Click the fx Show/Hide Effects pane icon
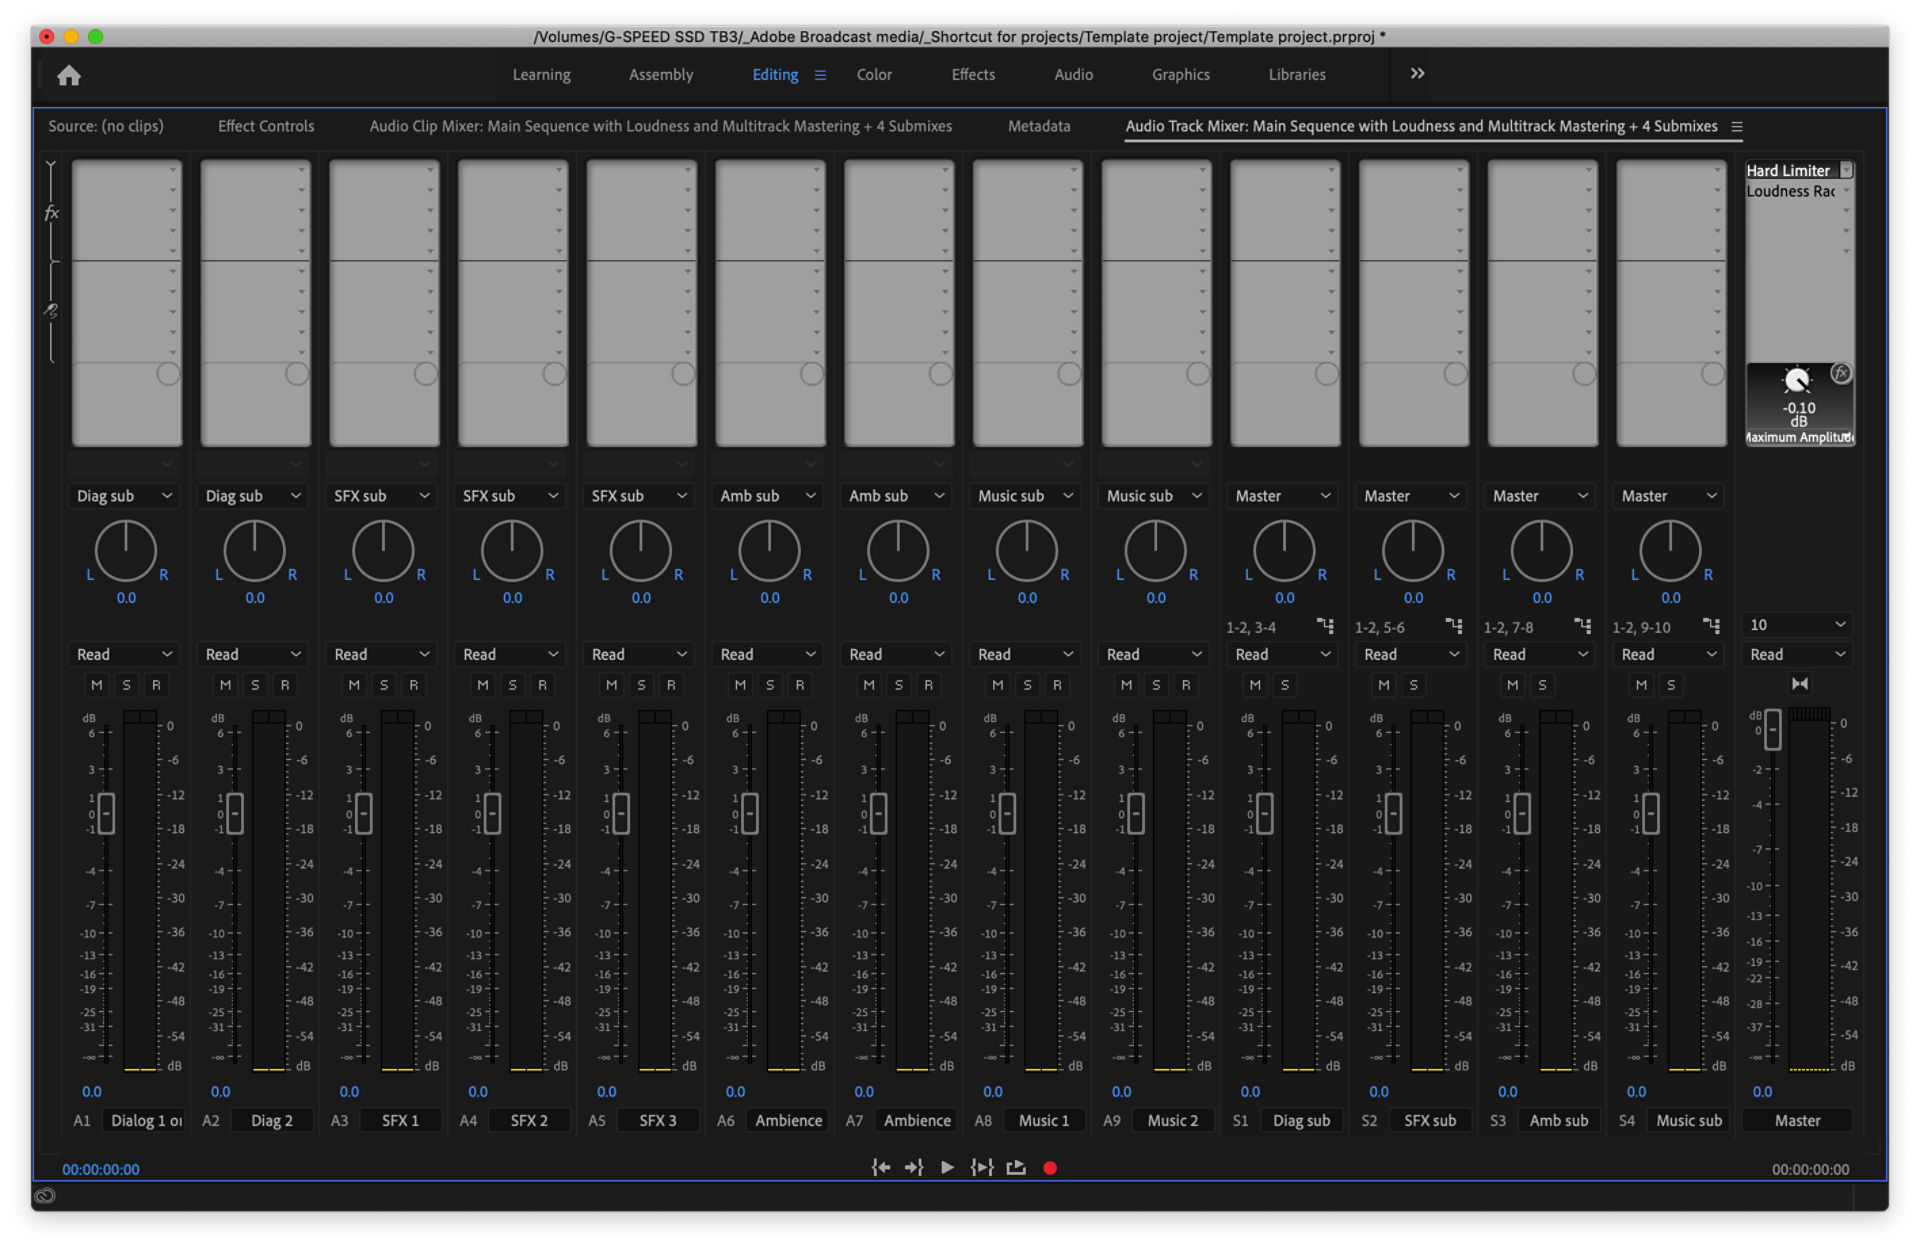 tap(51, 212)
